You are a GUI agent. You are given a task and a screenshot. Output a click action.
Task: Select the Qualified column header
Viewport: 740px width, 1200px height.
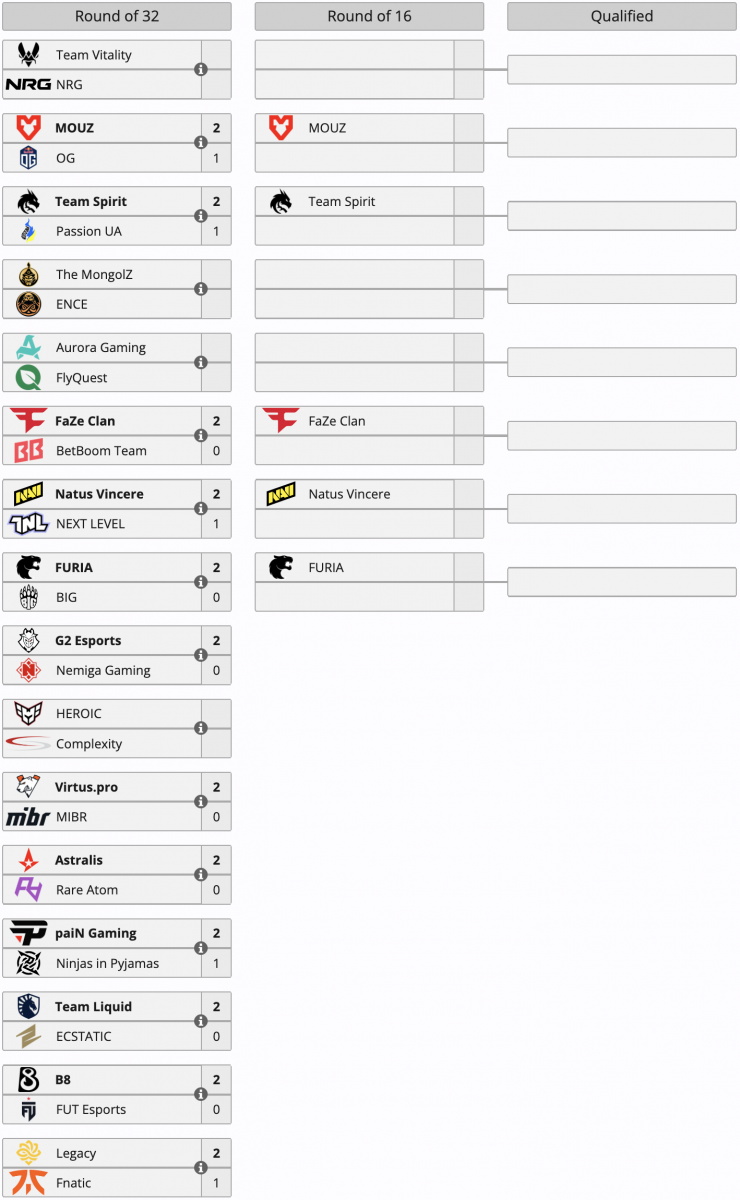[x=622, y=16]
